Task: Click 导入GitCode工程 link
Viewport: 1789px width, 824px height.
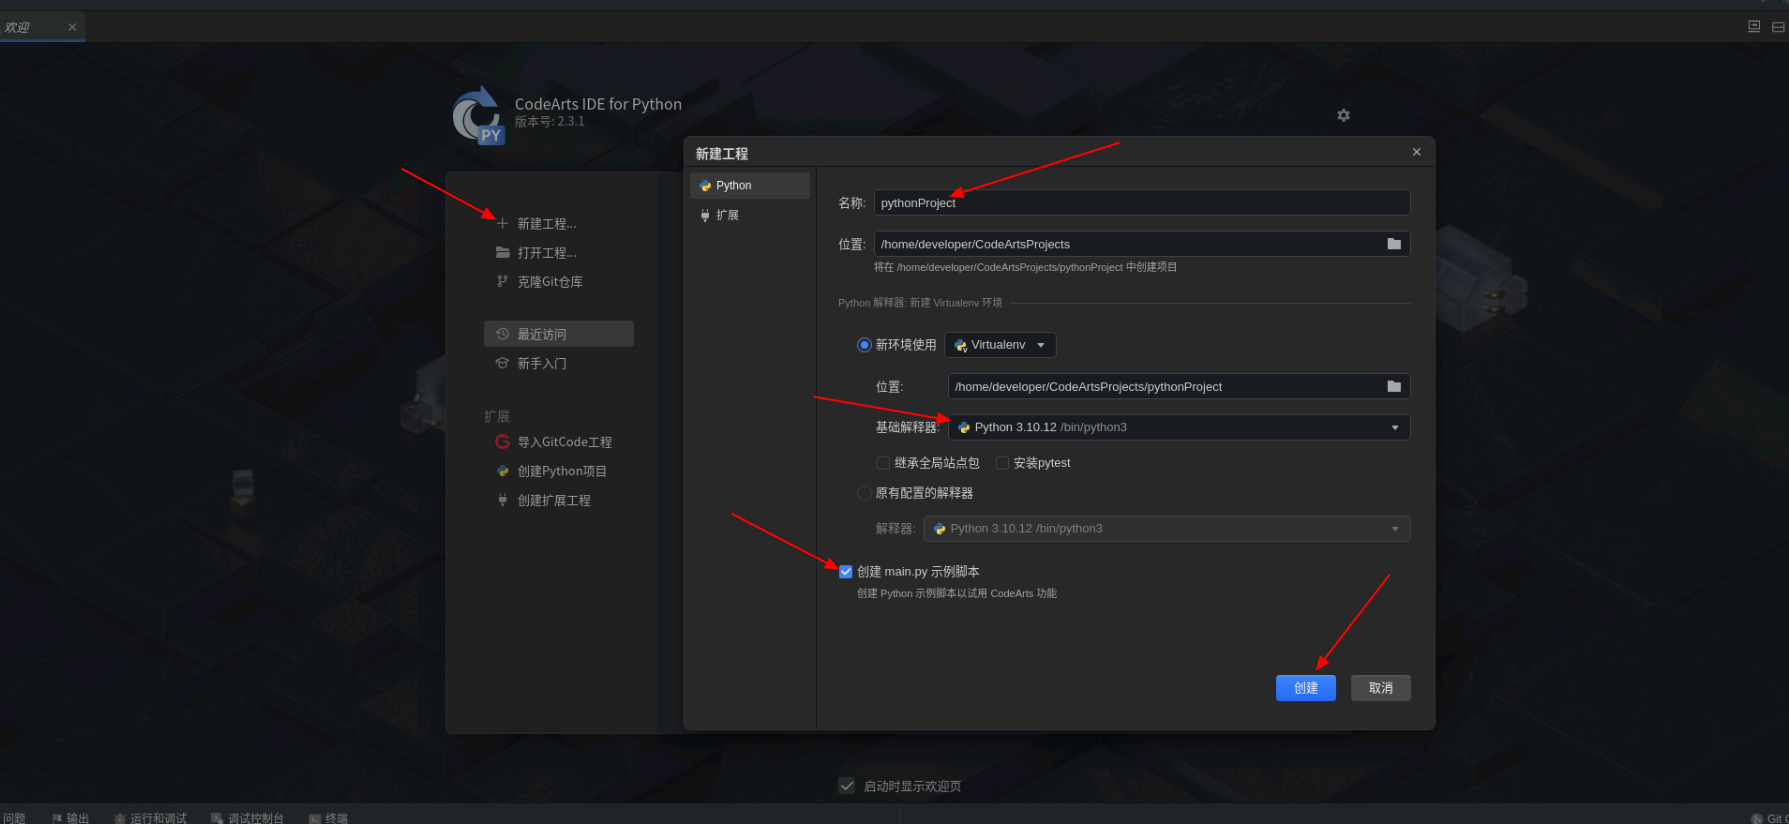Action: tap(565, 442)
